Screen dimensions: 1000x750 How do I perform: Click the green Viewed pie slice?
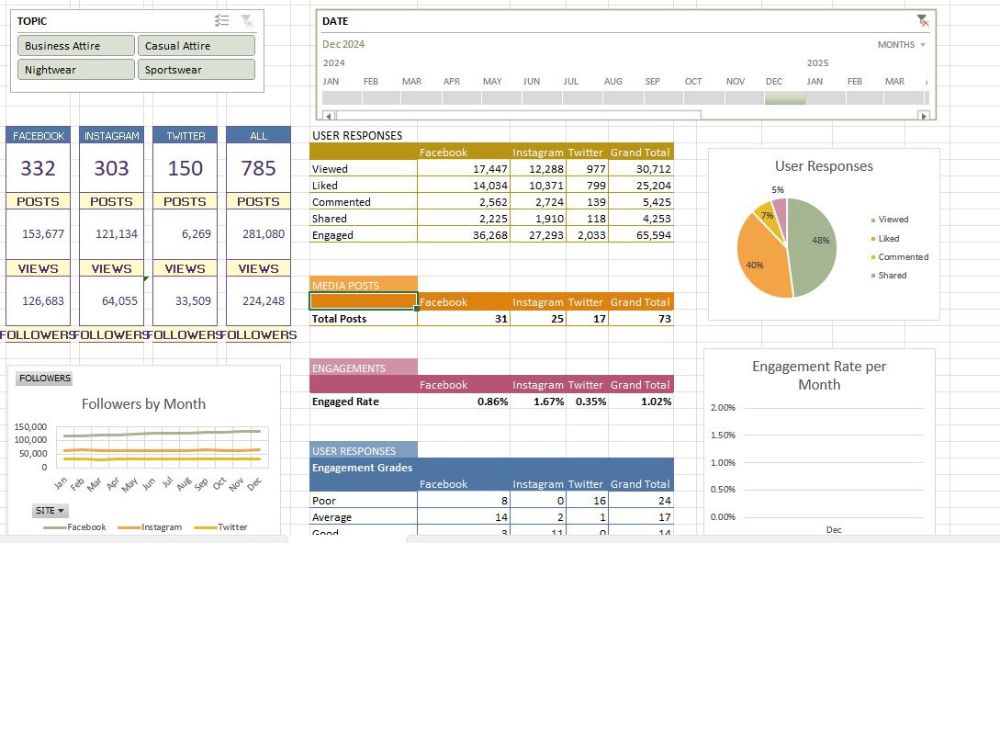(813, 246)
